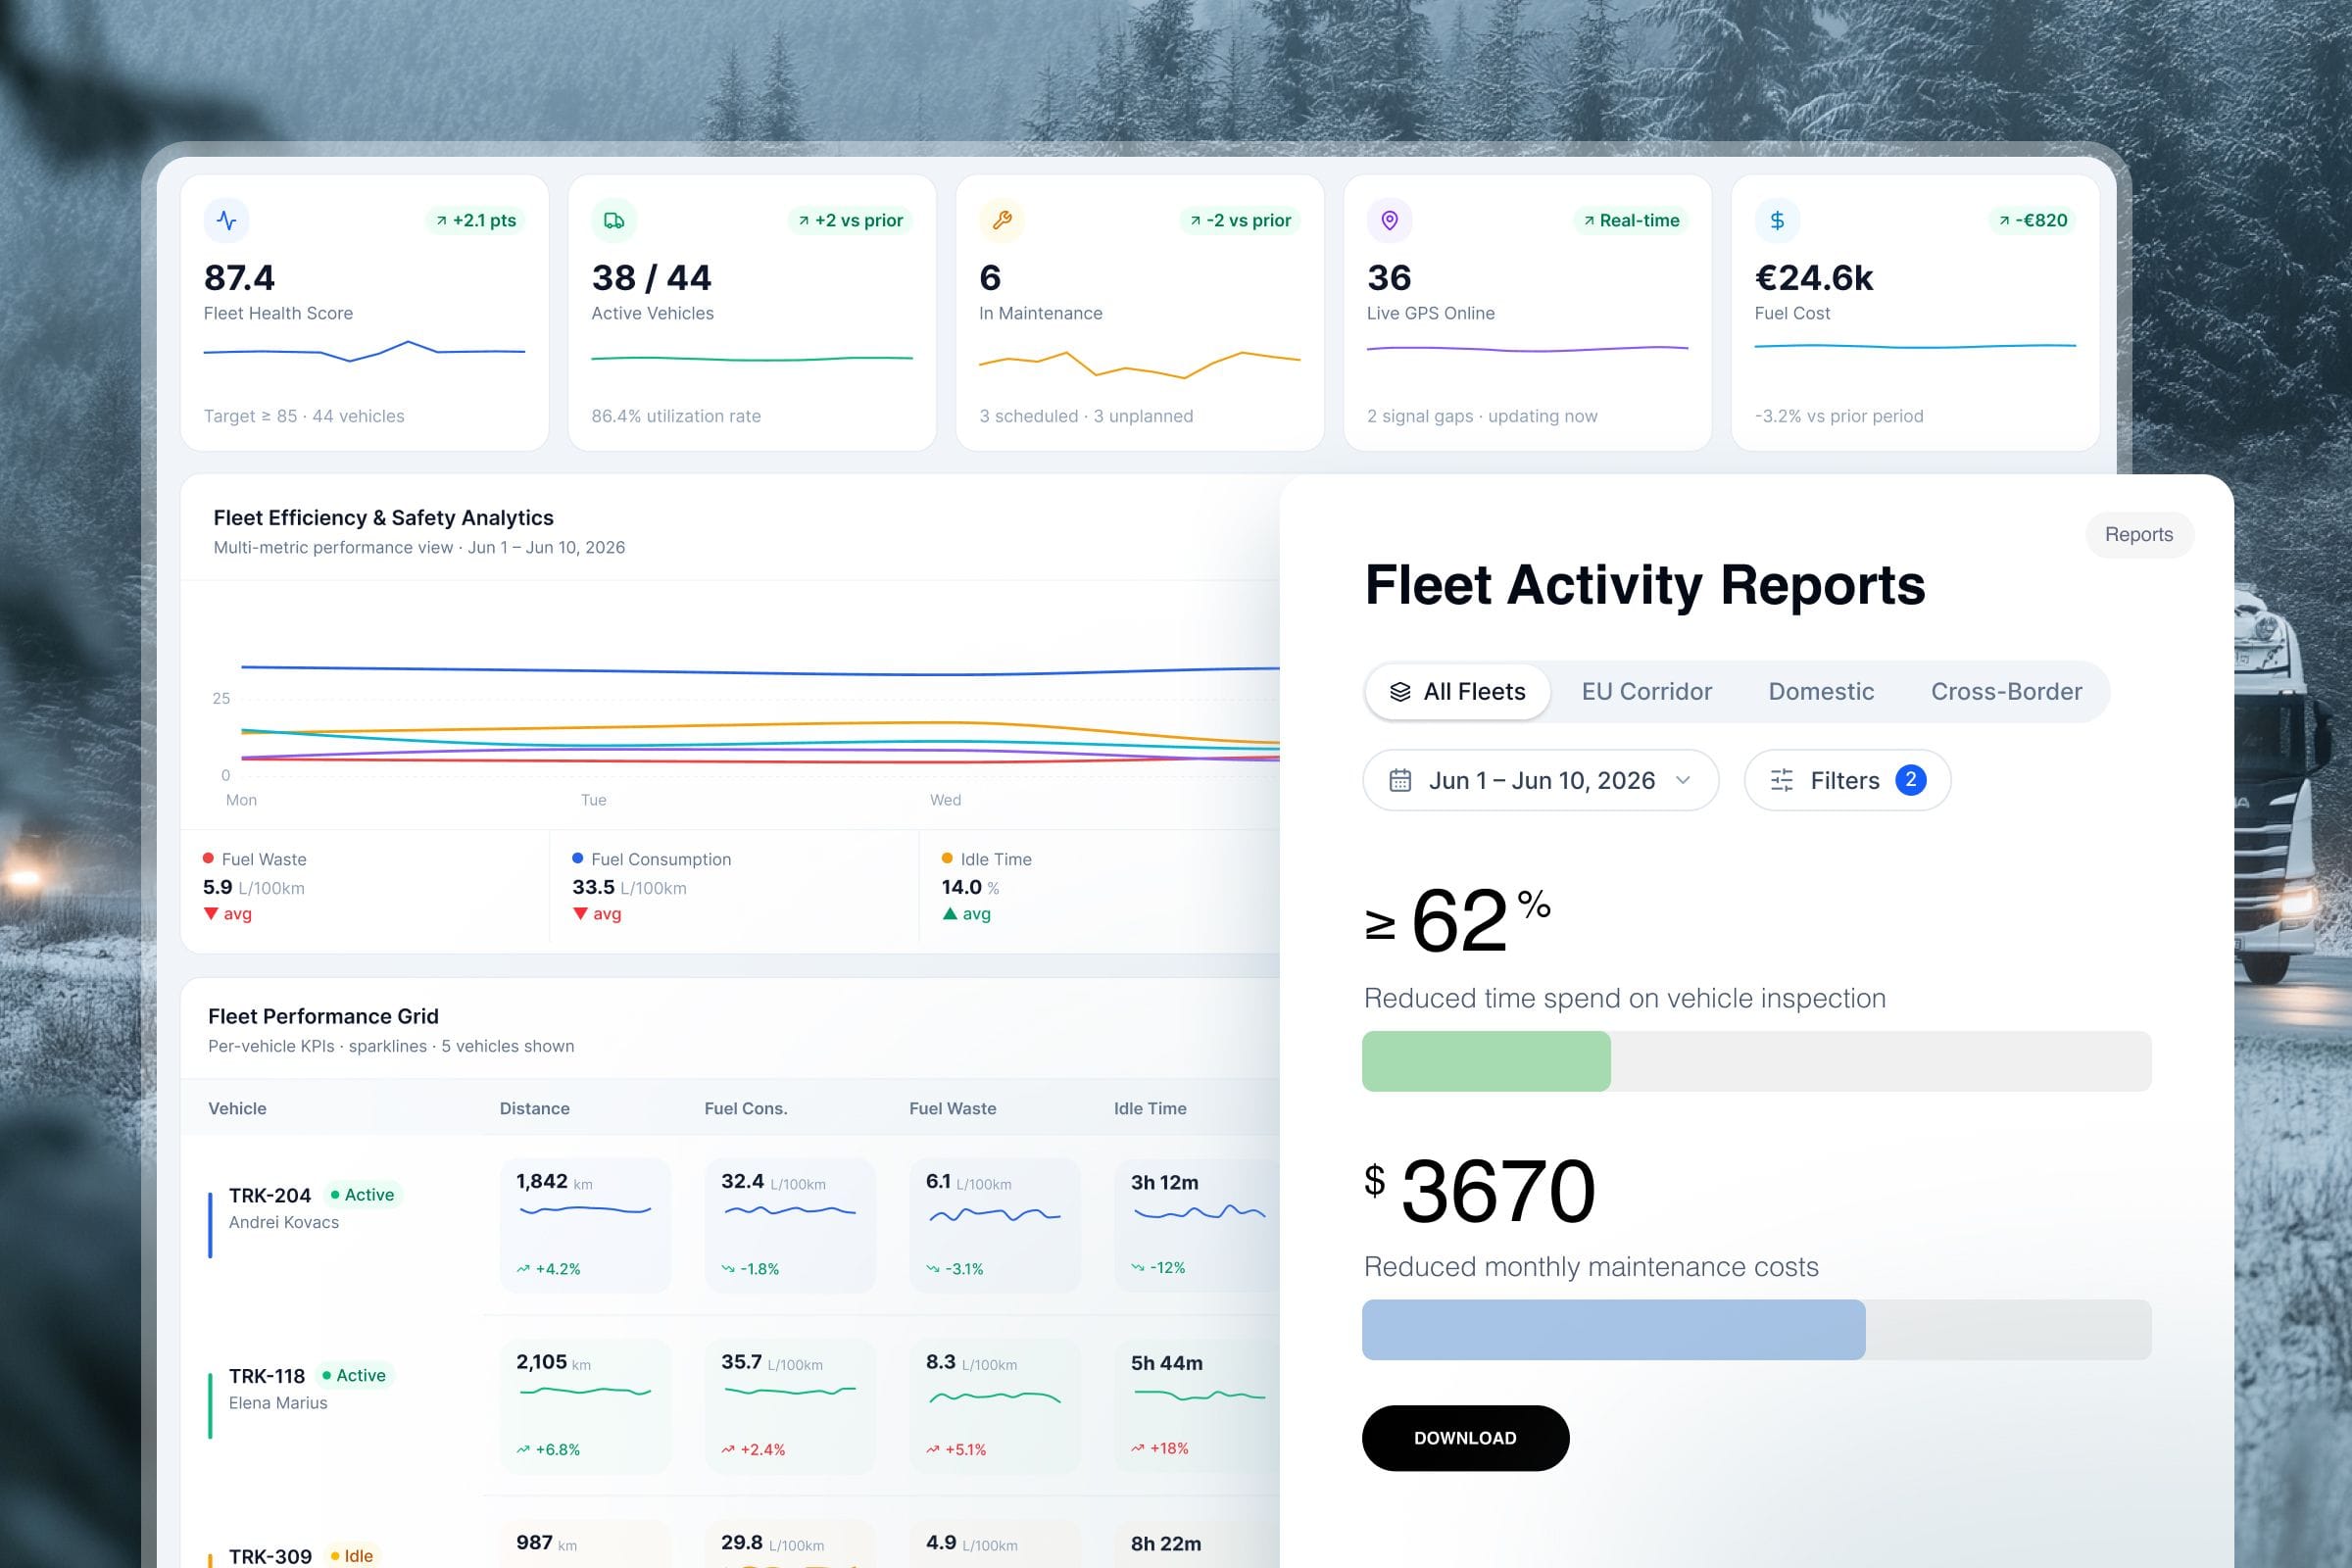Click the Fuel Cost dollar icon
The height and width of the screenshot is (1568, 2352).
click(x=1777, y=220)
